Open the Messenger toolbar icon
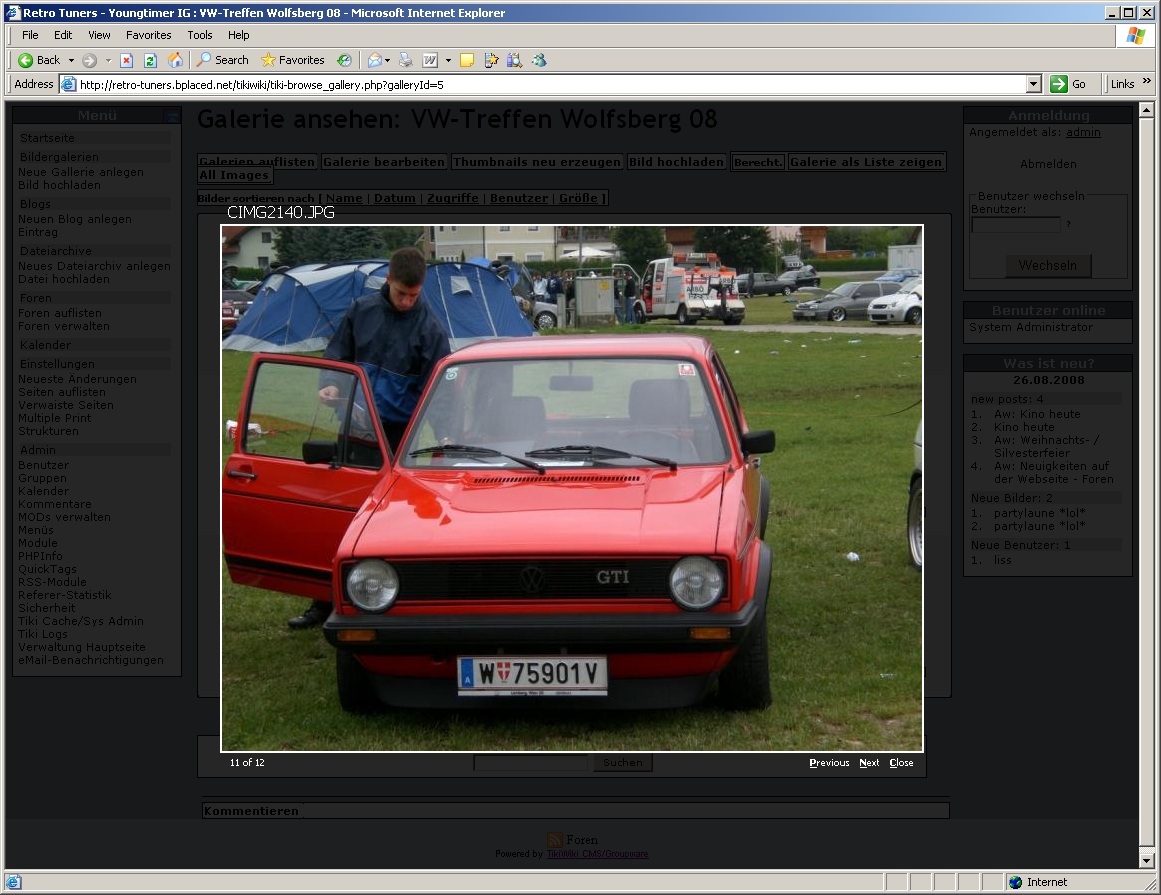This screenshot has height=895, width=1161. [x=539, y=61]
